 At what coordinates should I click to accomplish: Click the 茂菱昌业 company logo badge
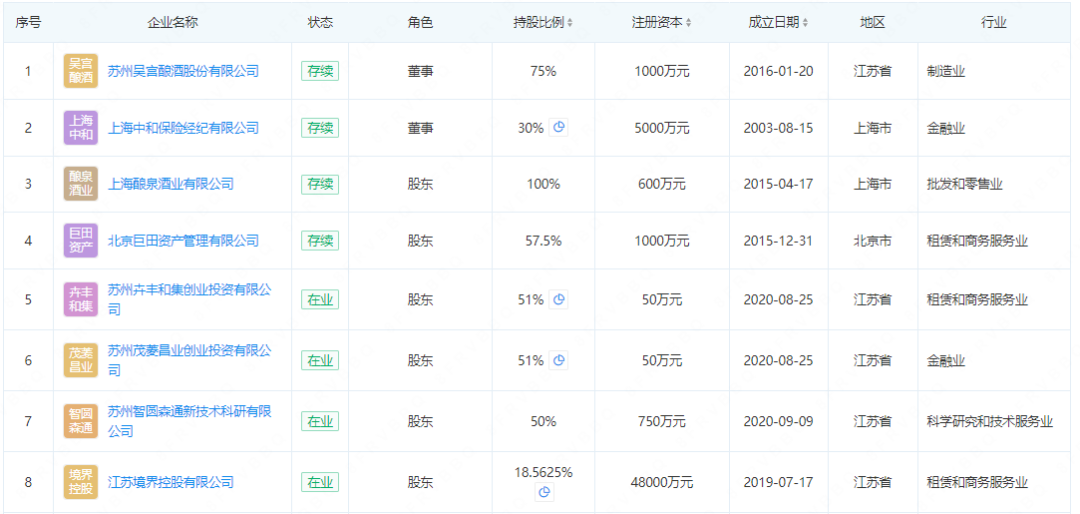coord(81,360)
